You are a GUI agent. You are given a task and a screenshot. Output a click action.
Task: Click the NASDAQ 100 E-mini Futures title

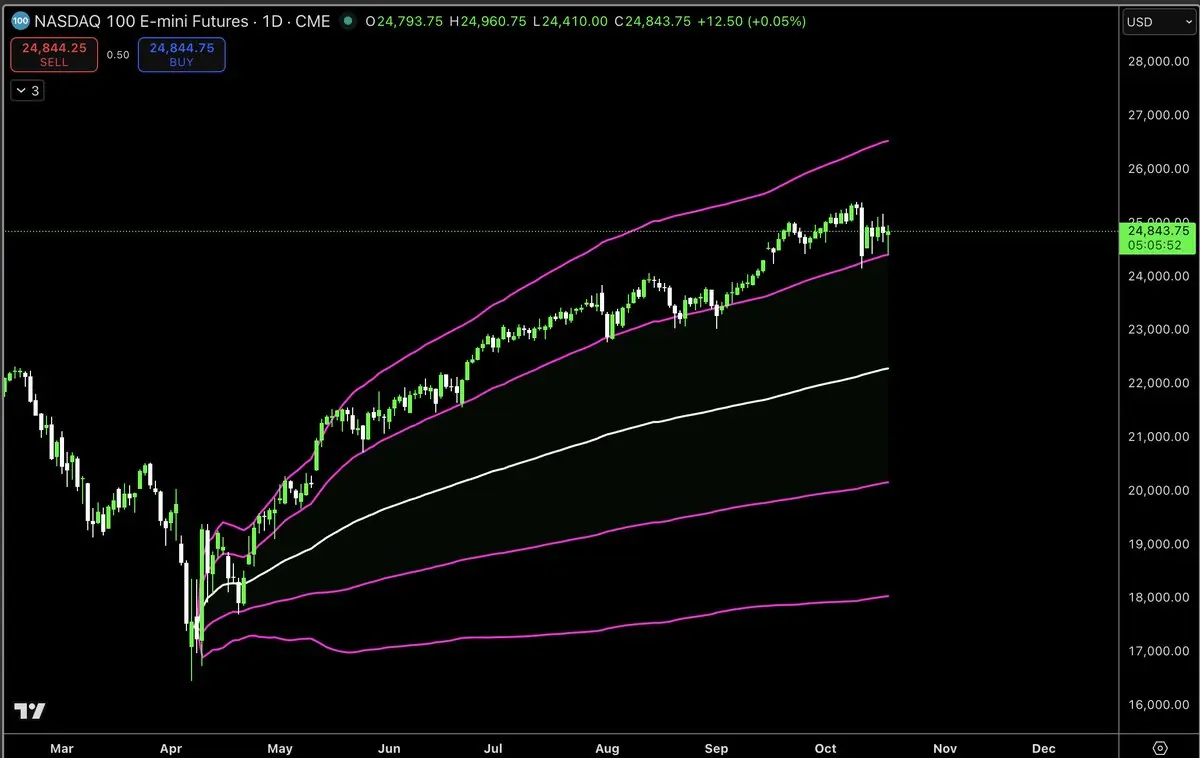coord(143,21)
